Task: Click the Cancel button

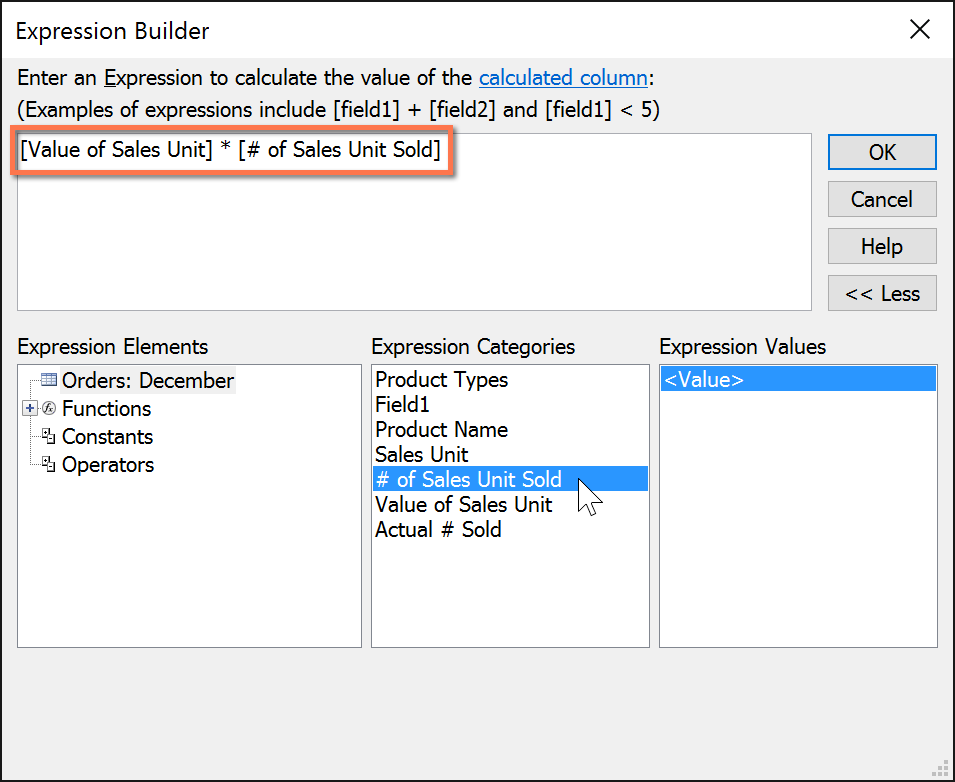Action: point(881,199)
